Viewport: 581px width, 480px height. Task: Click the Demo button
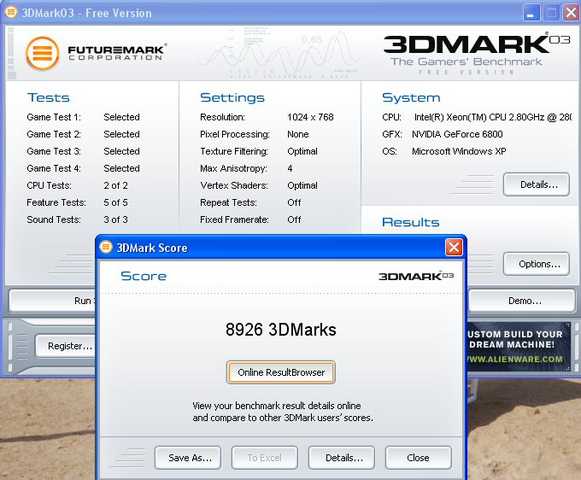522,300
